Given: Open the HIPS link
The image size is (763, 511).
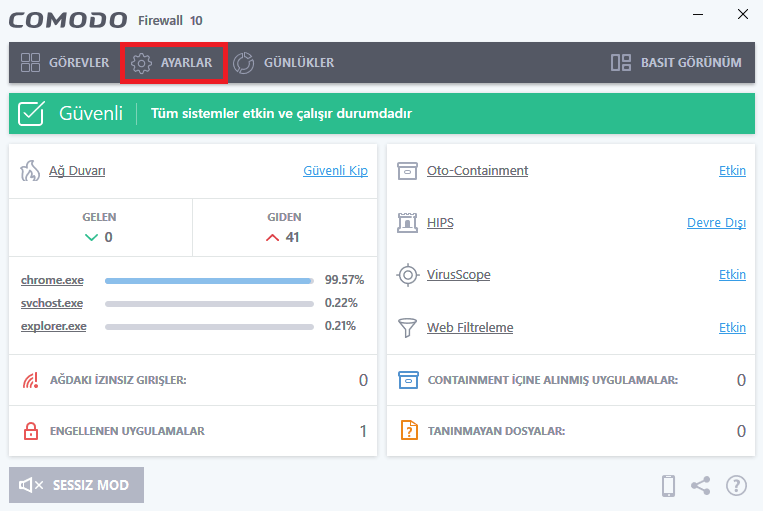Looking at the screenshot, I should 440,223.
